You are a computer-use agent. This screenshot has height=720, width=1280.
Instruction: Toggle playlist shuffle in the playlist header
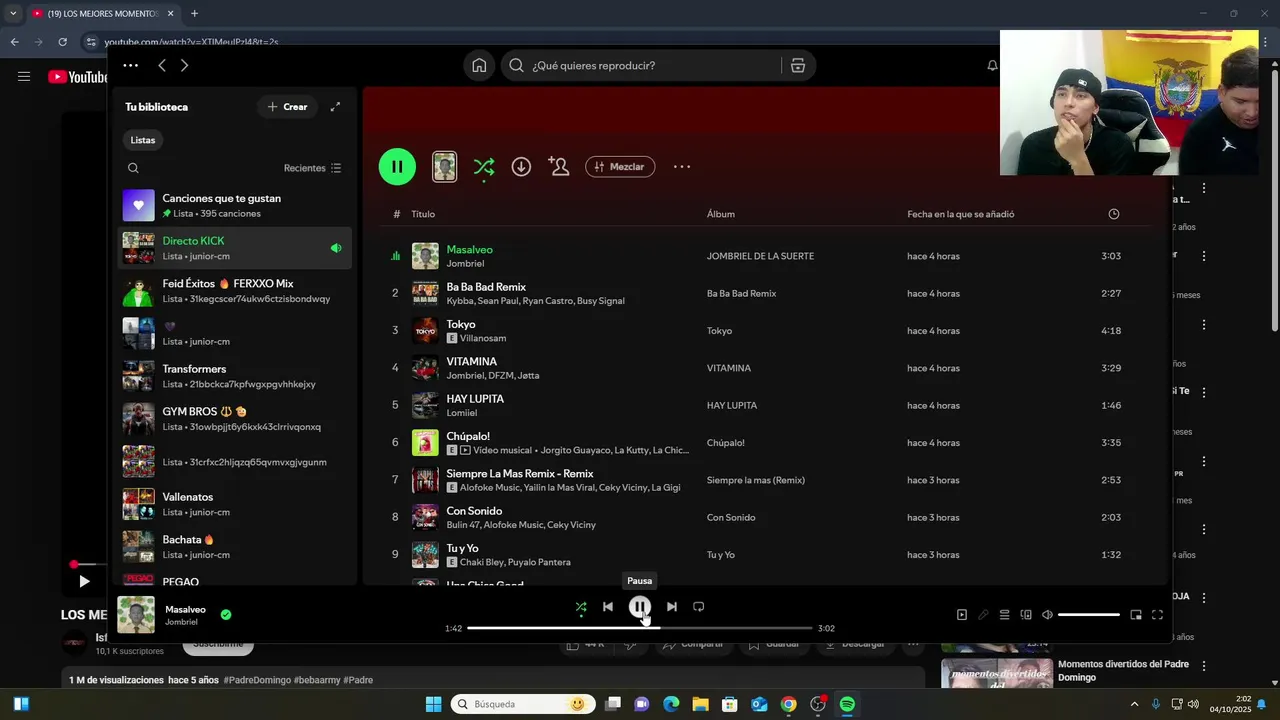click(x=484, y=167)
